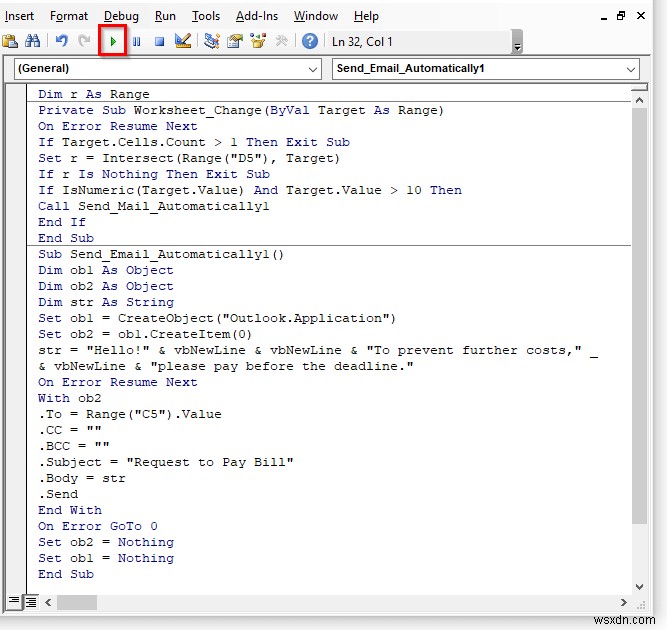Click the '.Subject = "Request to Pay Bill"' line
The height and width of the screenshot is (630, 667).
pos(166,462)
